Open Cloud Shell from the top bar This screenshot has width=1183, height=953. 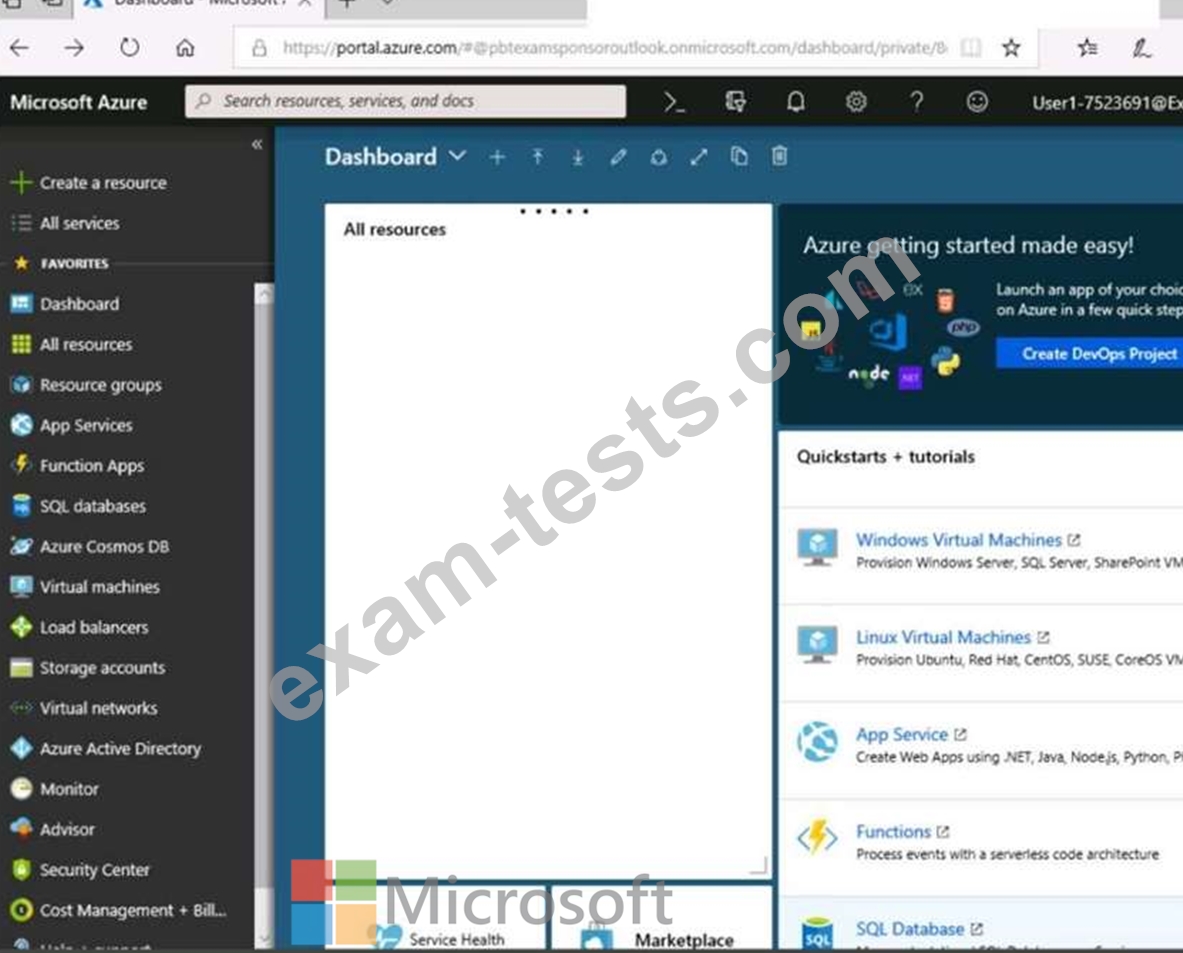tap(675, 102)
